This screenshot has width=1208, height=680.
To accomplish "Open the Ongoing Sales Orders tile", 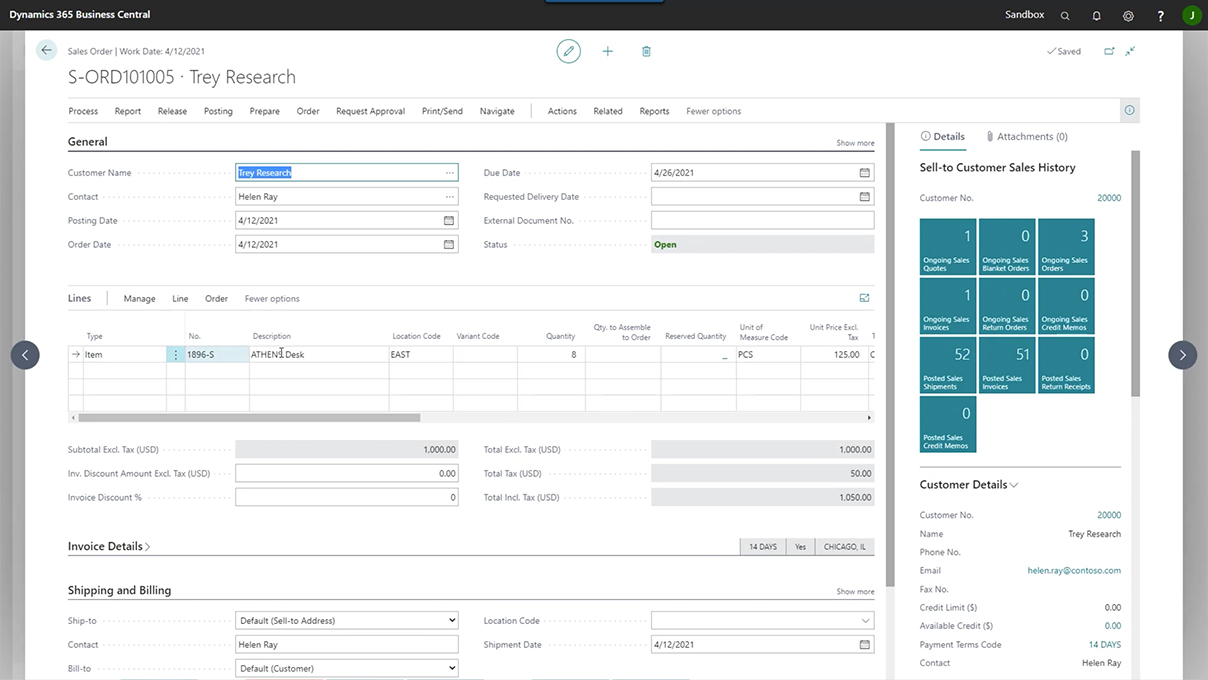I will (1066, 247).
